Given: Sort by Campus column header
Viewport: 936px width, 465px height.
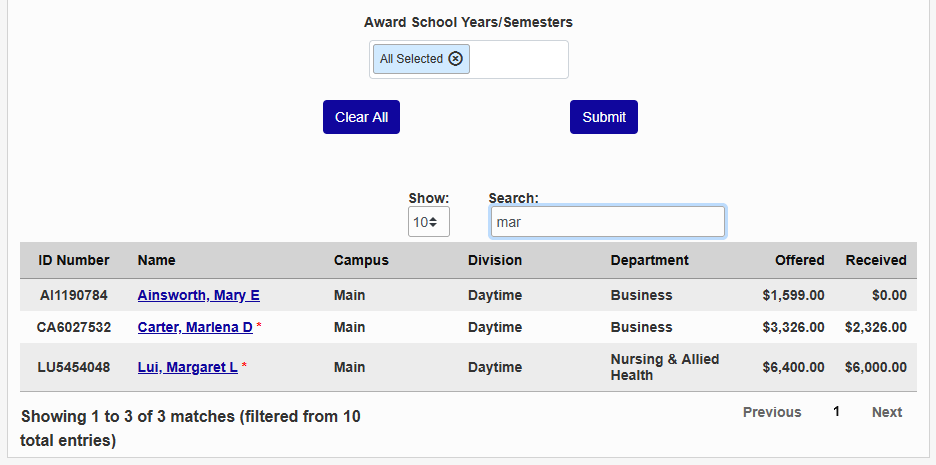Looking at the screenshot, I should click(361, 260).
